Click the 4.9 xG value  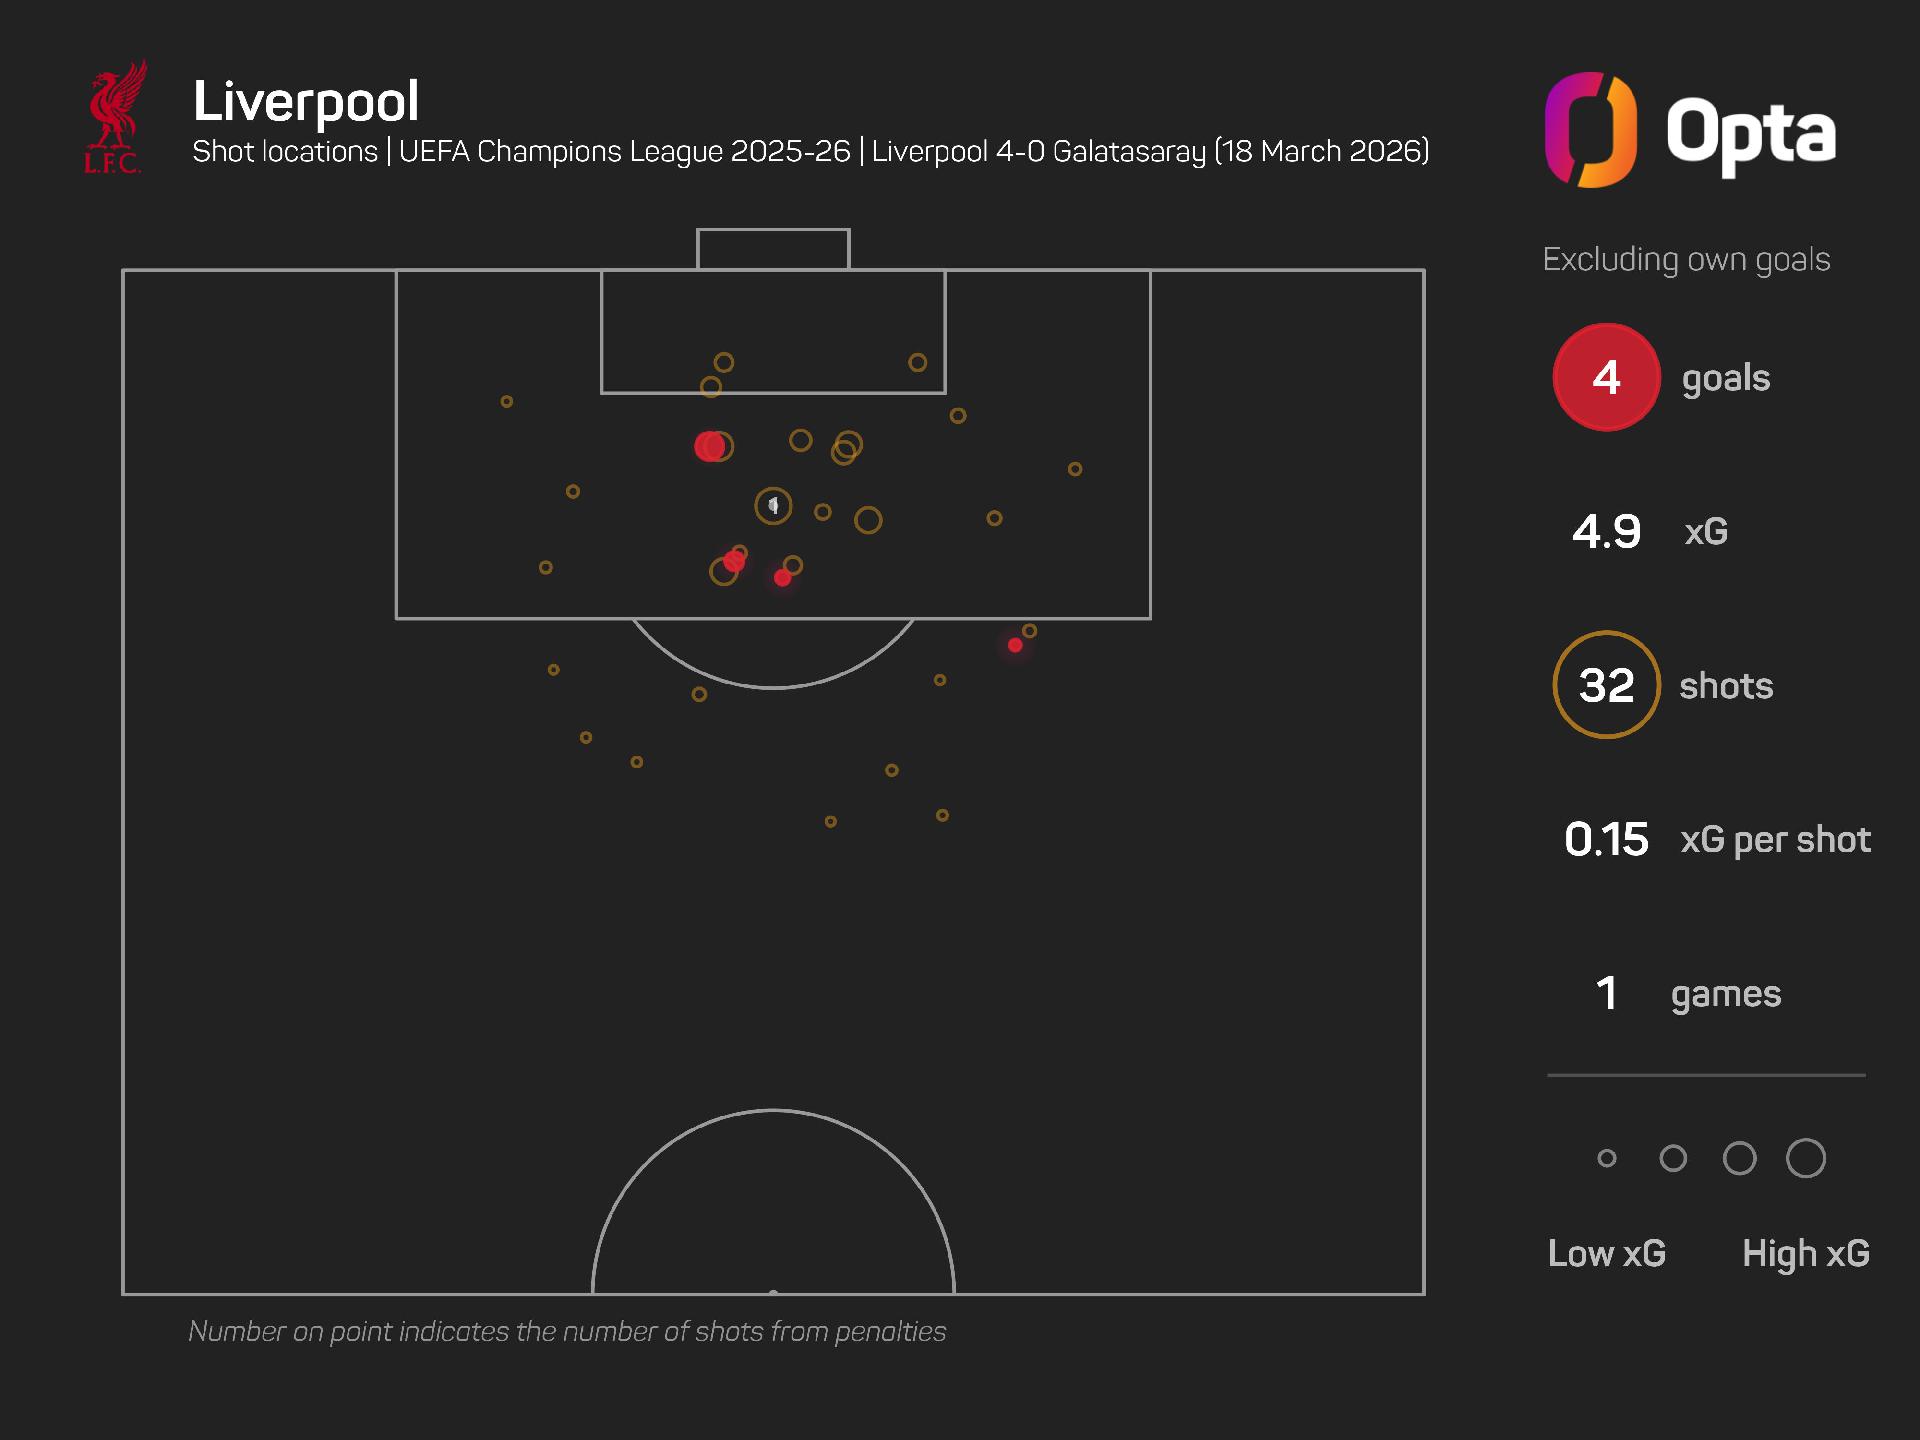tap(1606, 532)
